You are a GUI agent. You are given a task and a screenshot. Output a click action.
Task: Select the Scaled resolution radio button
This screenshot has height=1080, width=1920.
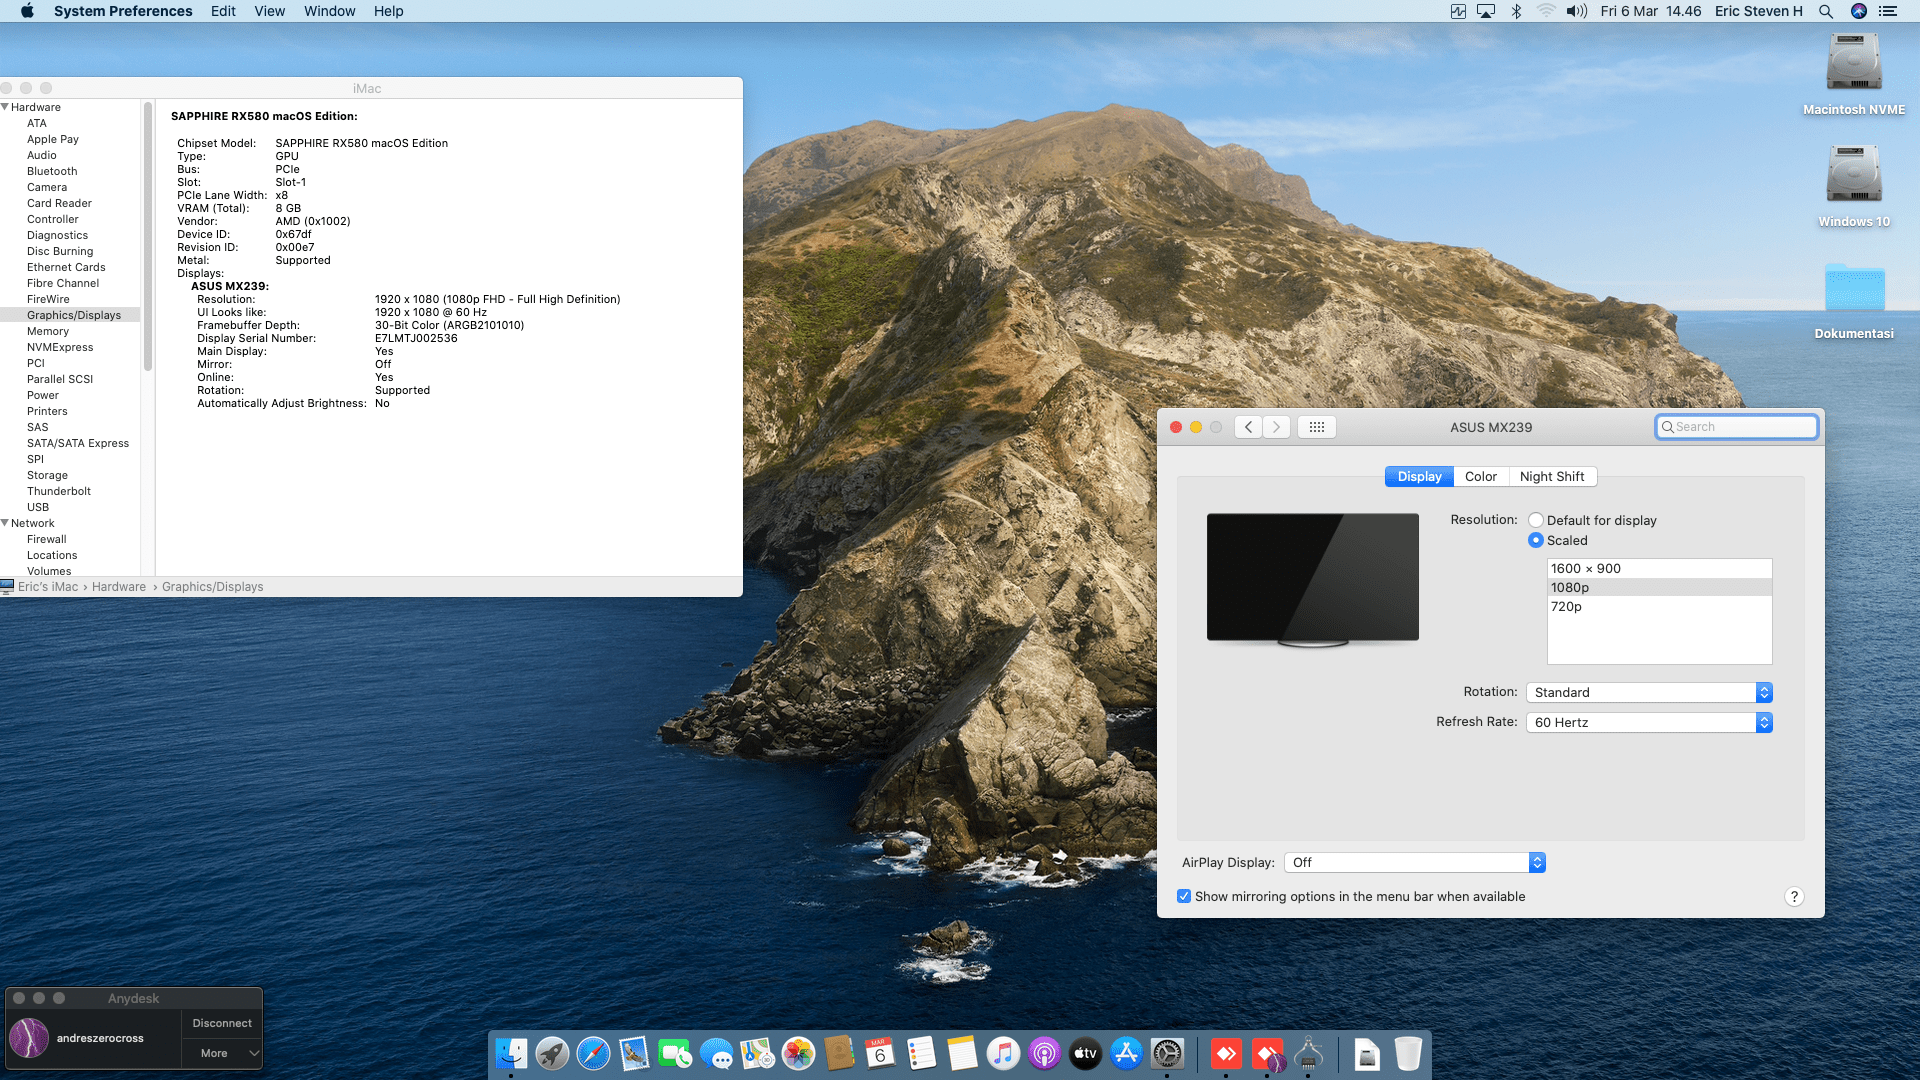(x=1536, y=540)
